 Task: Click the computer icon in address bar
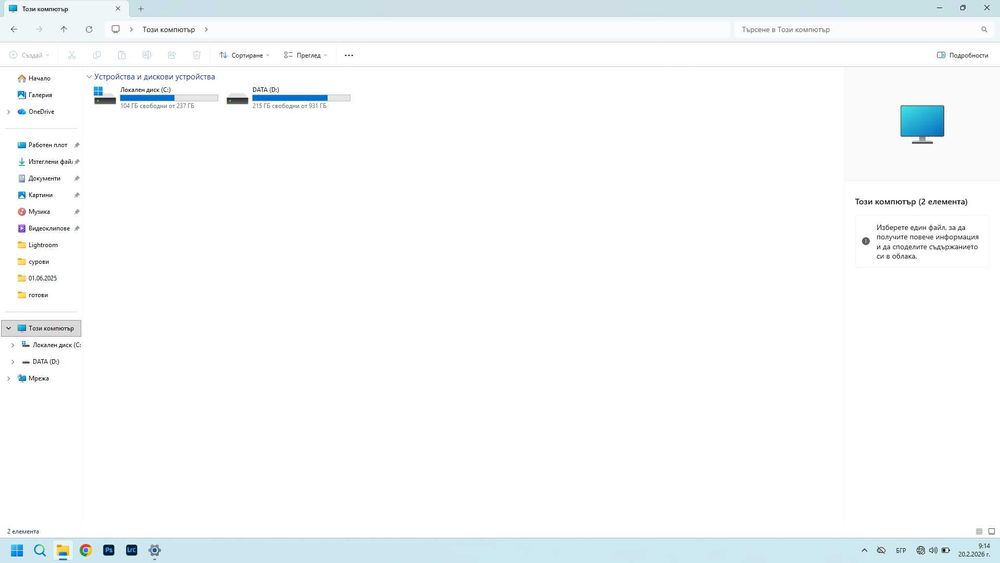[x=115, y=29]
